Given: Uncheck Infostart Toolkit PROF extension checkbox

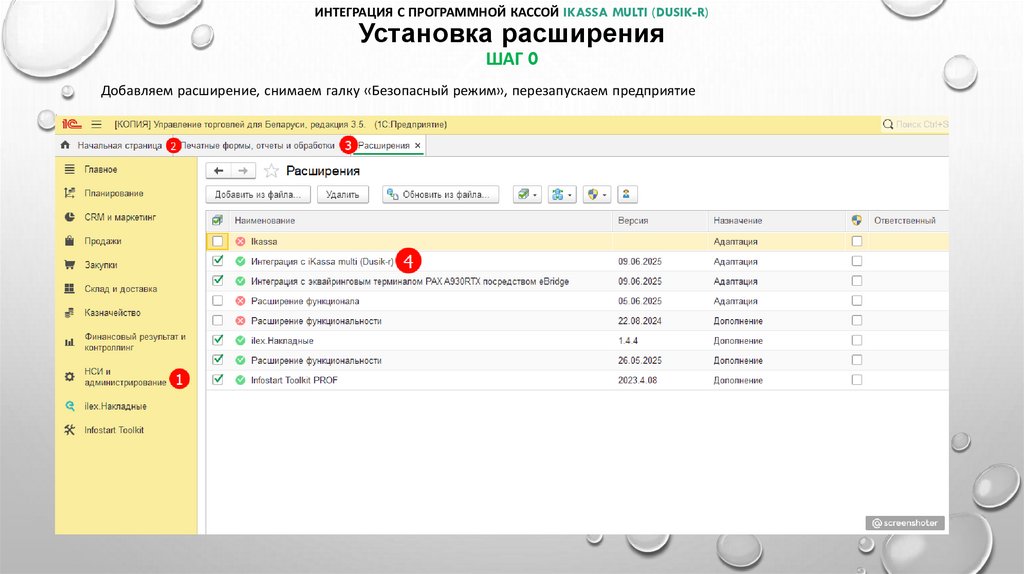Looking at the screenshot, I should click(217, 379).
